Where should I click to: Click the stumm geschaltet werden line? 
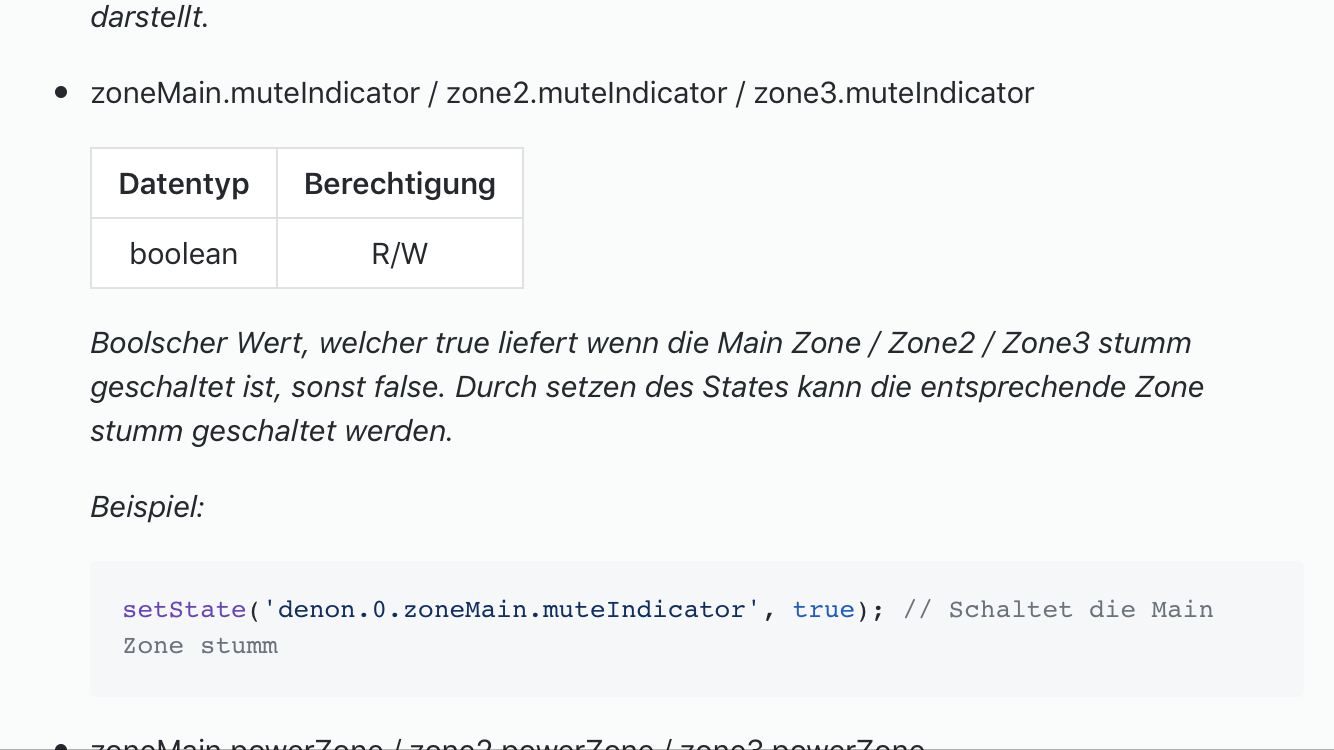(272, 431)
